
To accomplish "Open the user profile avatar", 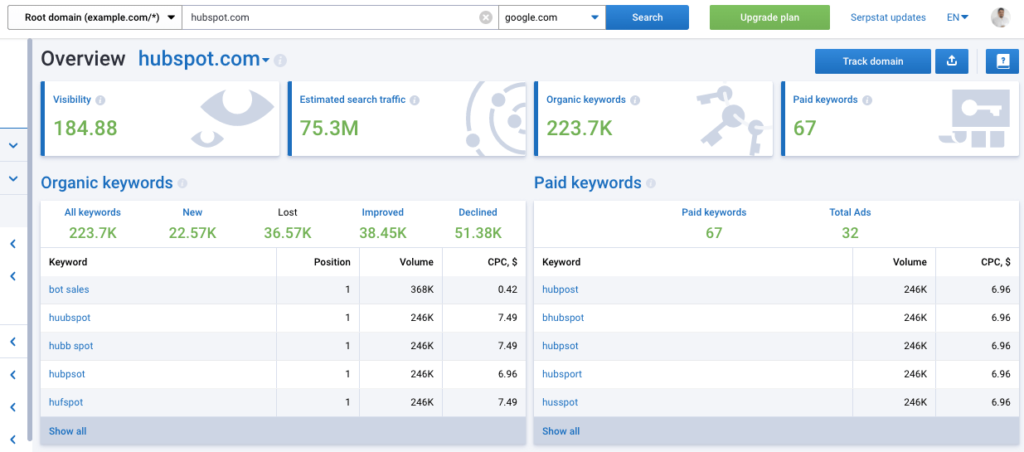I will click(1000, 18).
